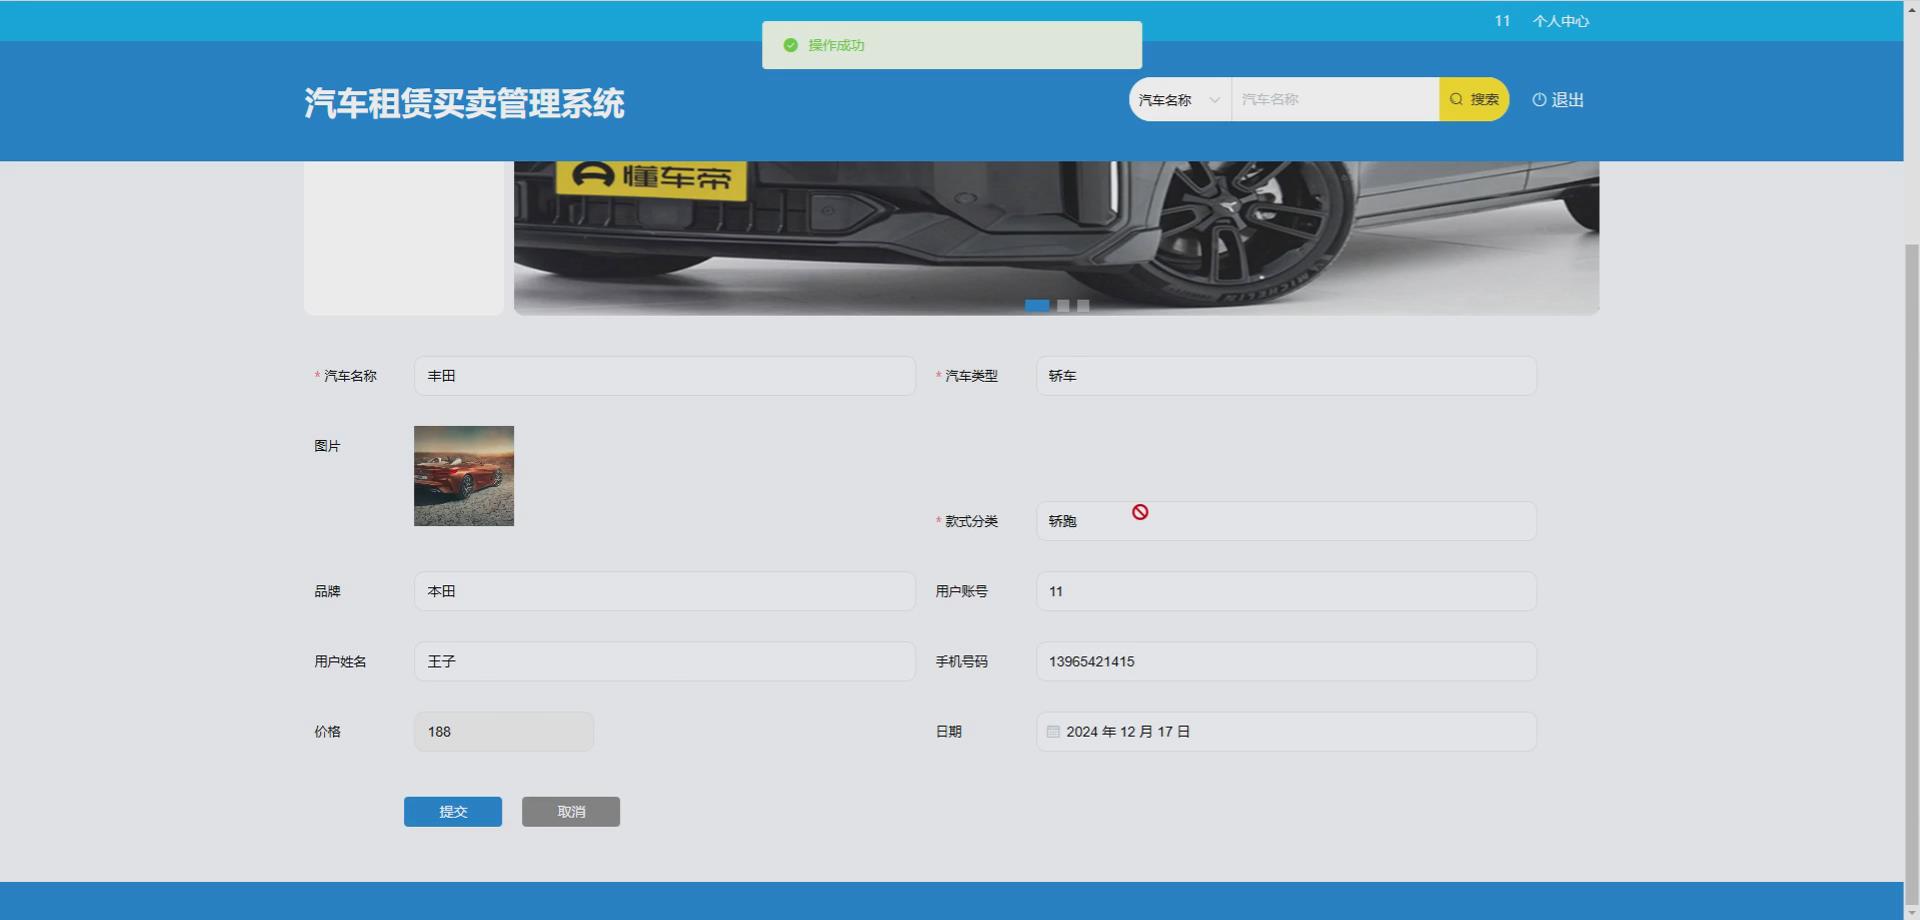Click the car banner image
The width and height of the screenshot is (1920, 920).
tap(1056, 238)
